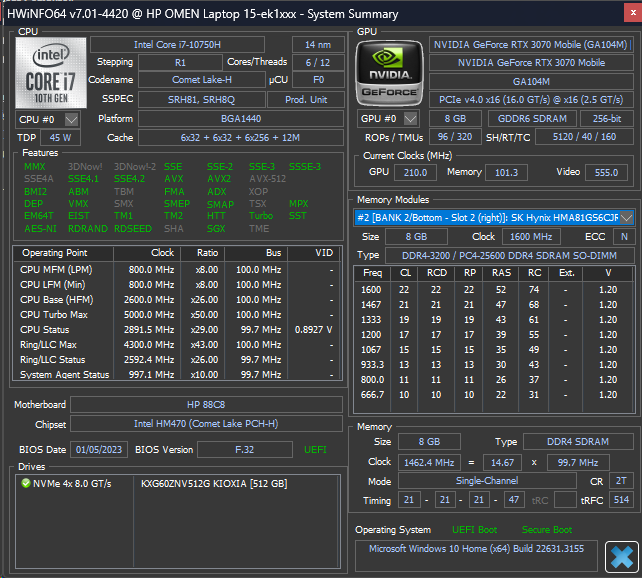Select the KXG60ZNV512G KIOXIA drive entry

(x=214, y=483)
